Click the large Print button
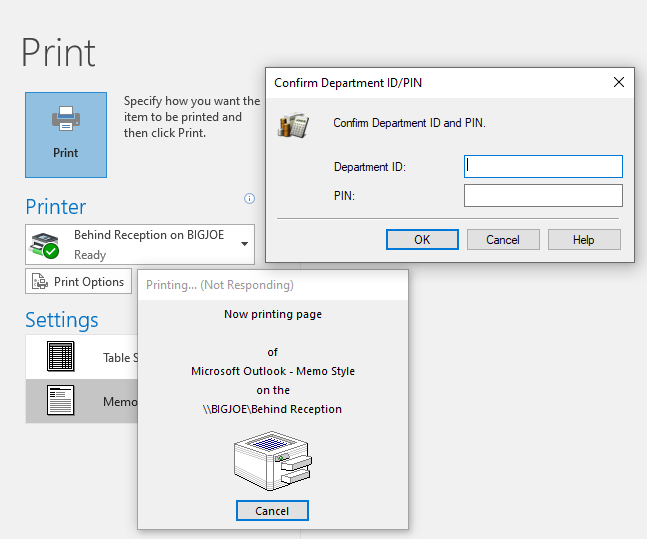 coord(66,135)
